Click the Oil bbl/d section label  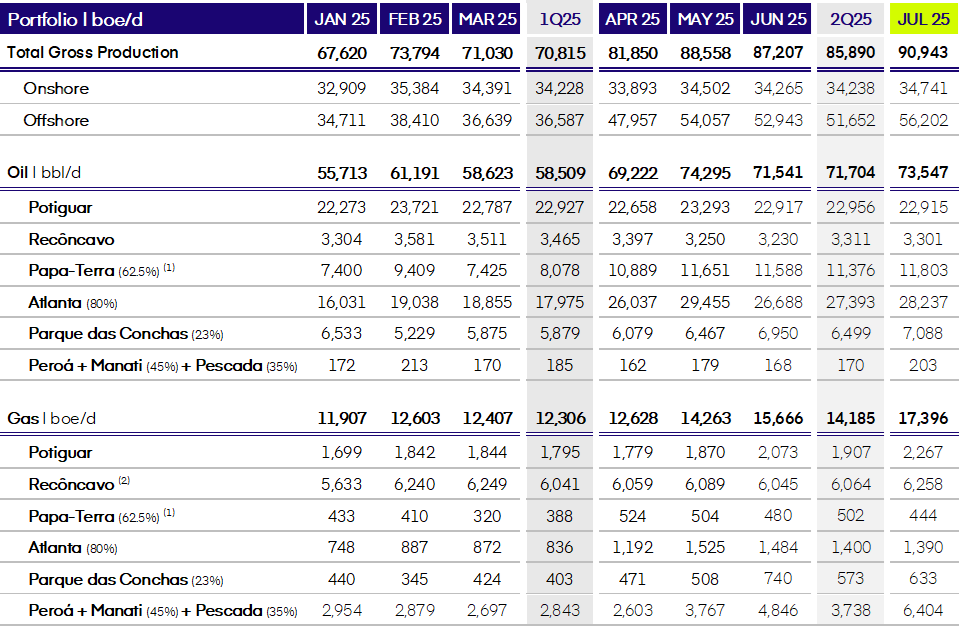pyautogui.click(x=44, y=172)
